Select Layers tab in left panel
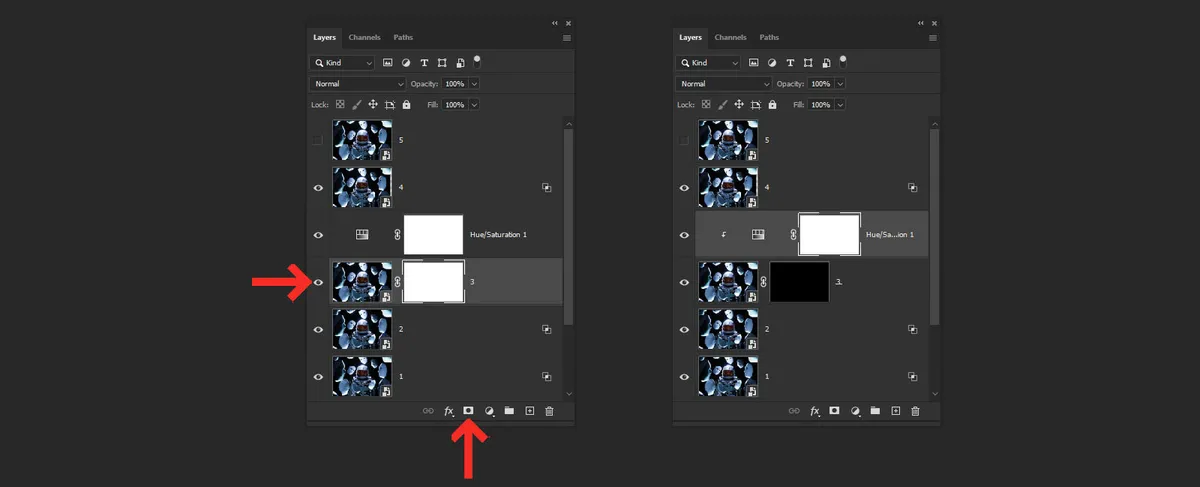Screen dimensions: 1200x487 pos(324,37)
